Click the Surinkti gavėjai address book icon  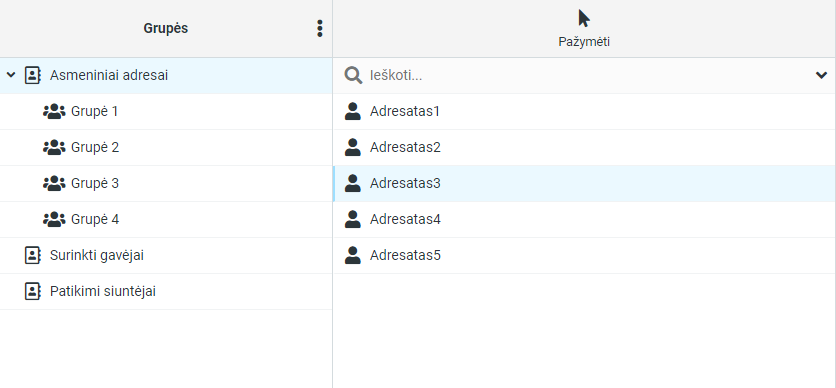coord(33,255)
